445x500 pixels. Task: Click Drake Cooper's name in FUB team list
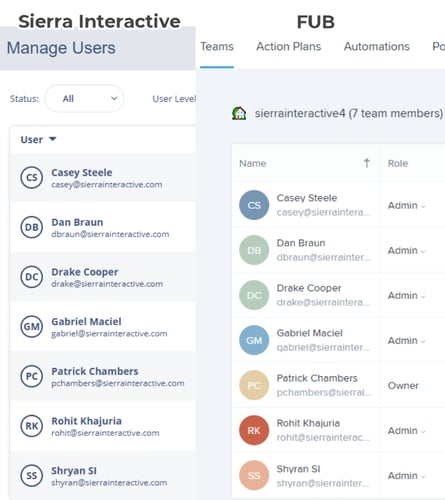click(309, 288)
